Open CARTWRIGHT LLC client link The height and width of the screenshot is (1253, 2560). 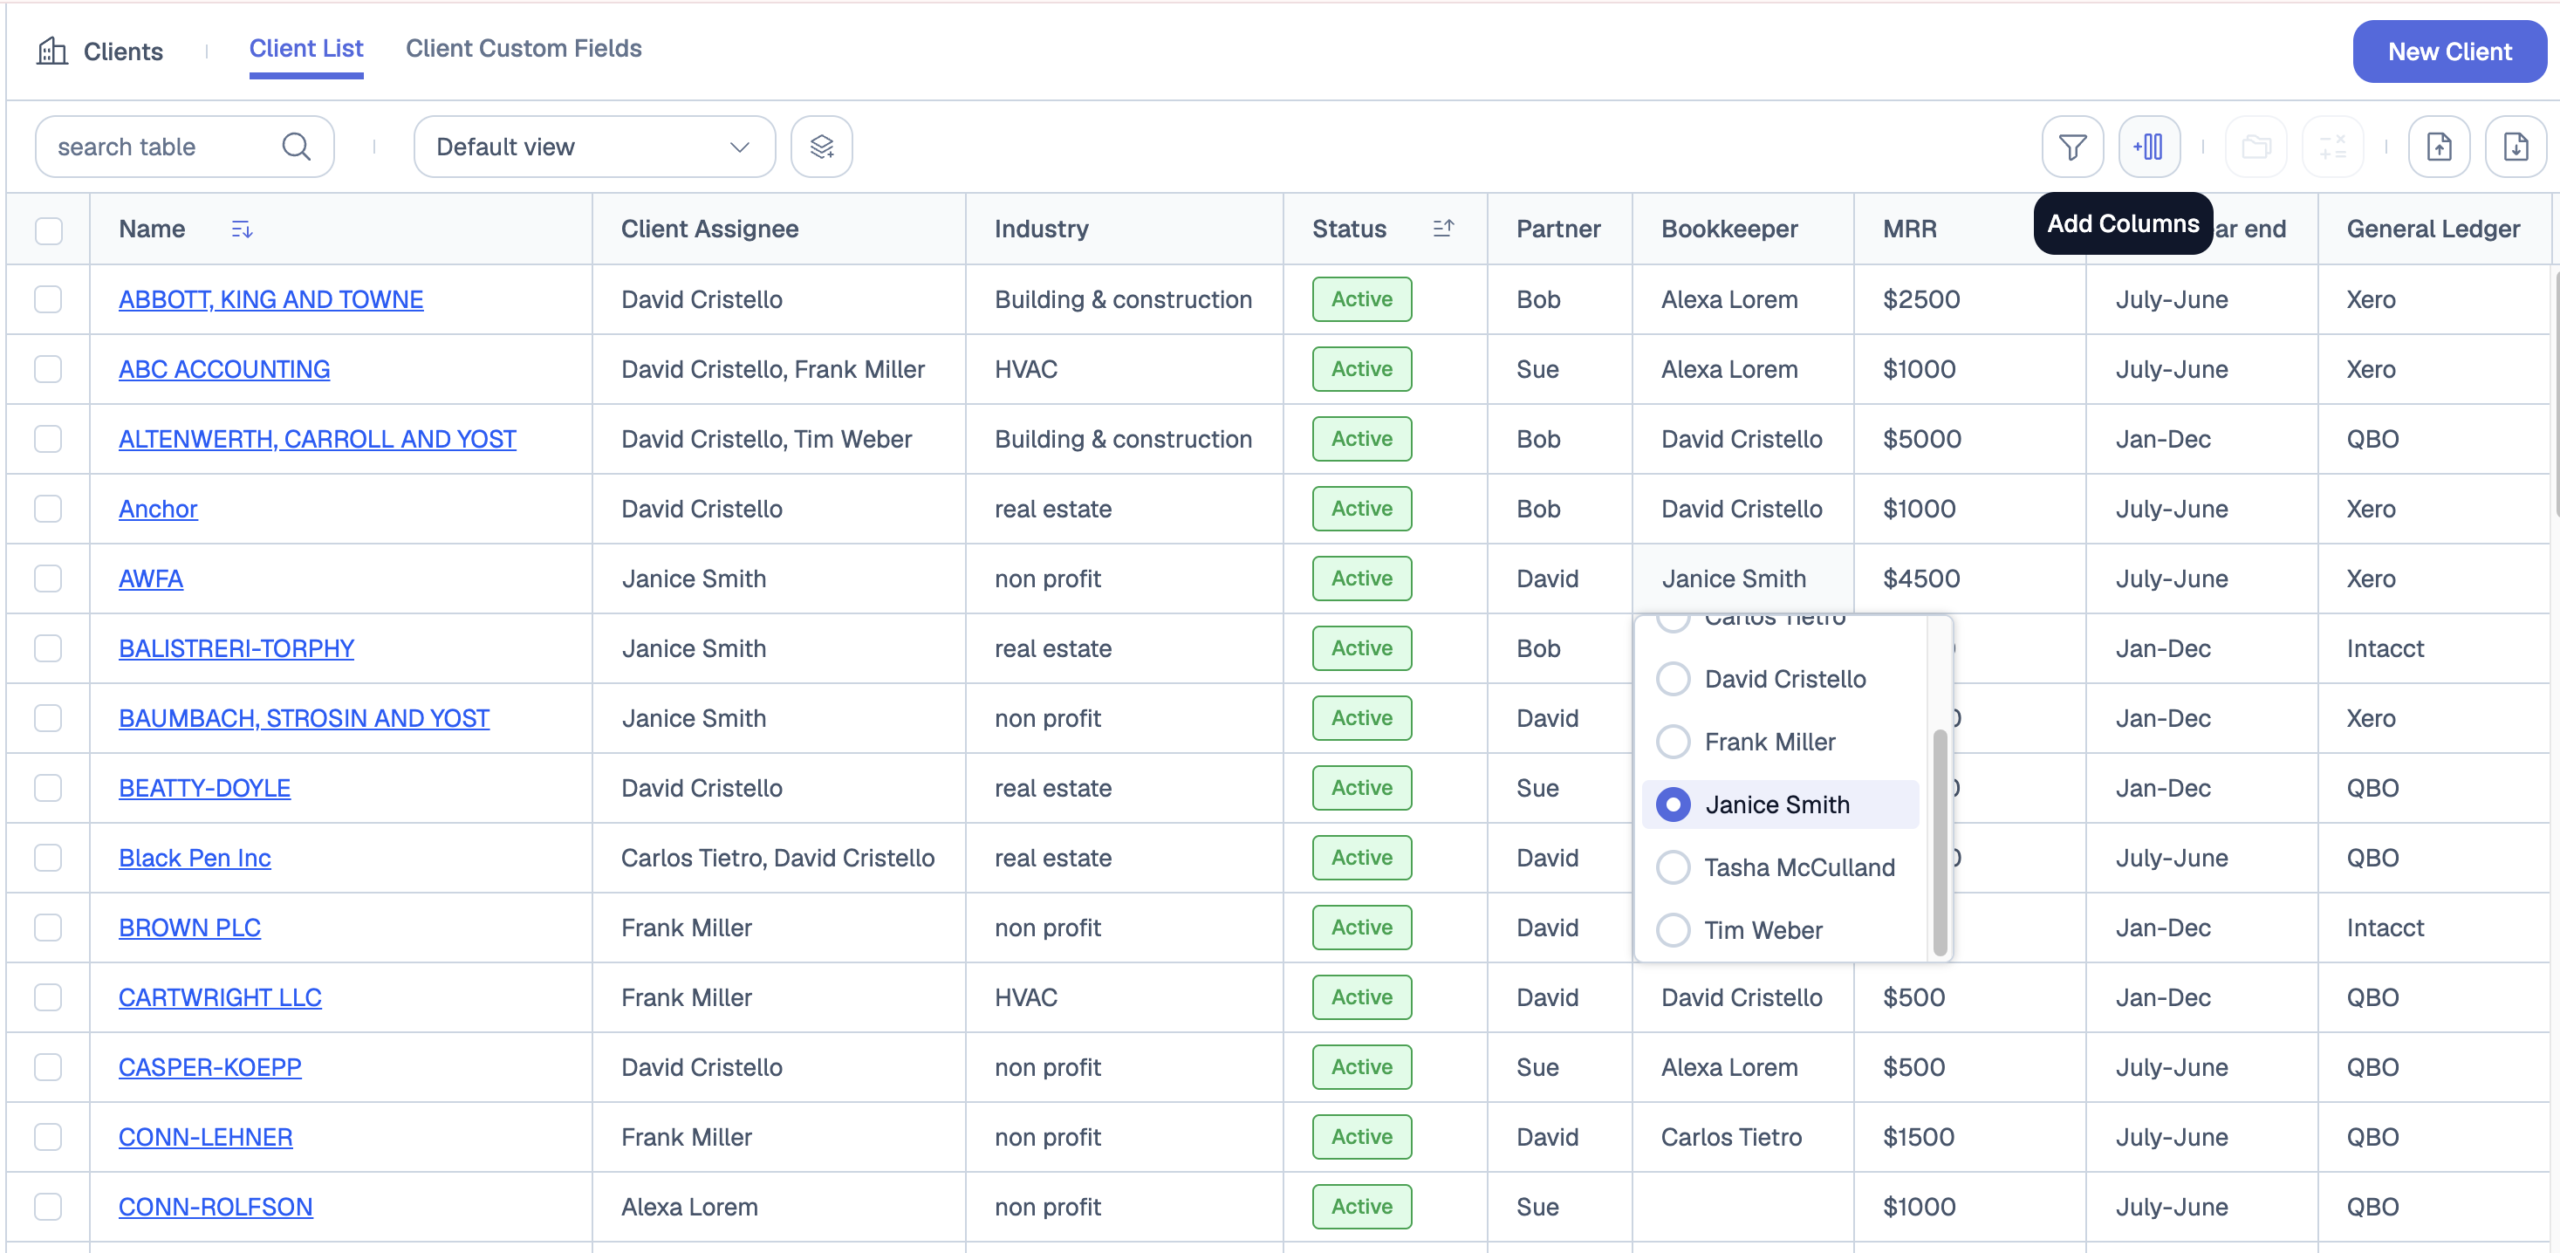pos(220,997)
